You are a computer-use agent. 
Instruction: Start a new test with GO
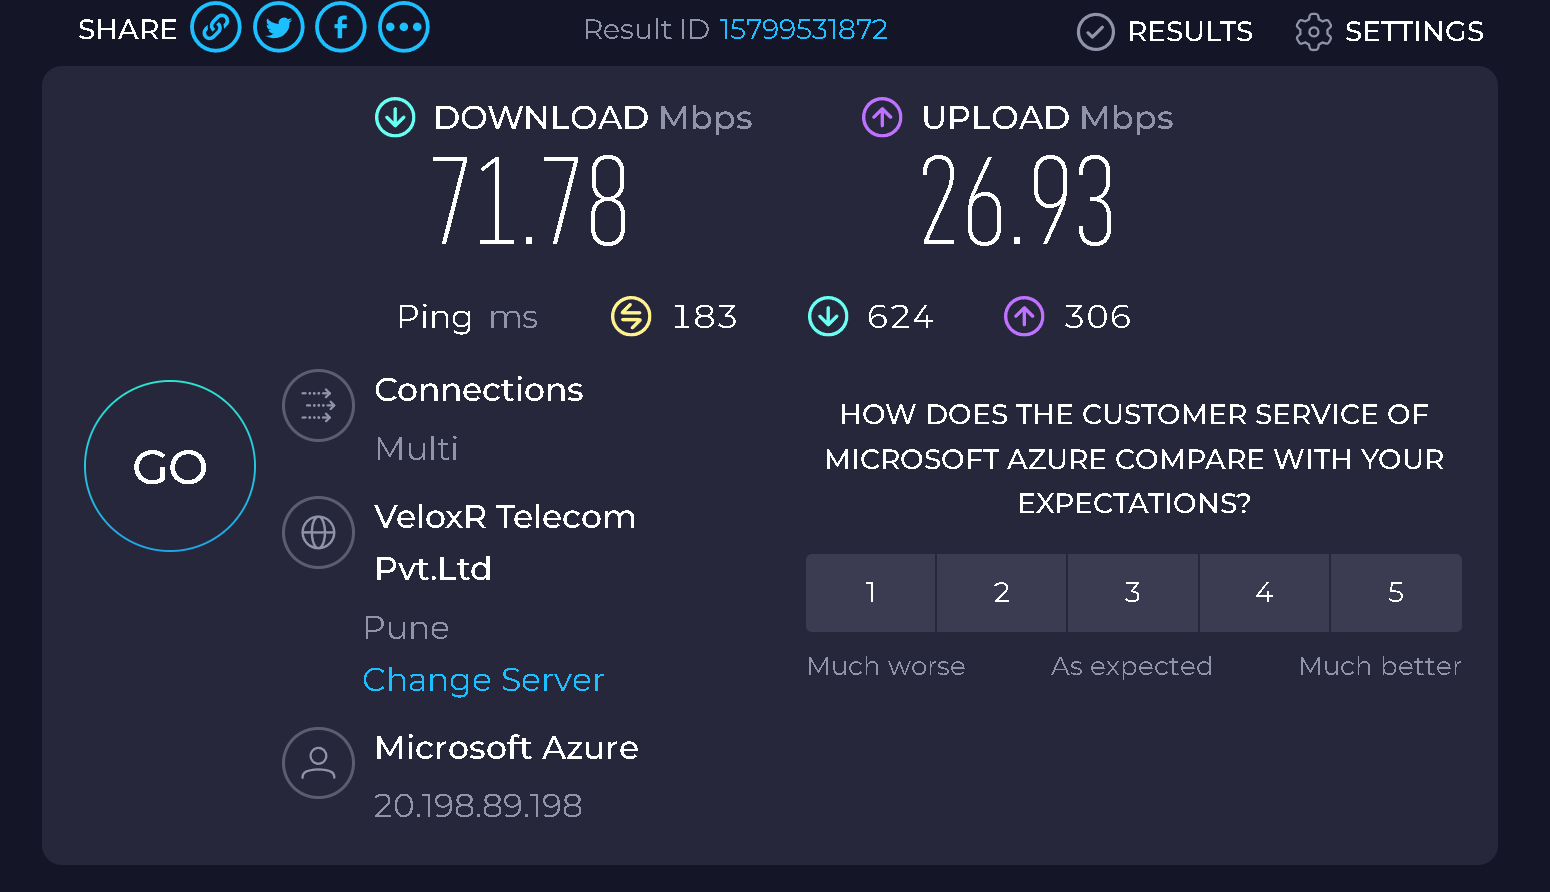(x=170, y=466)
